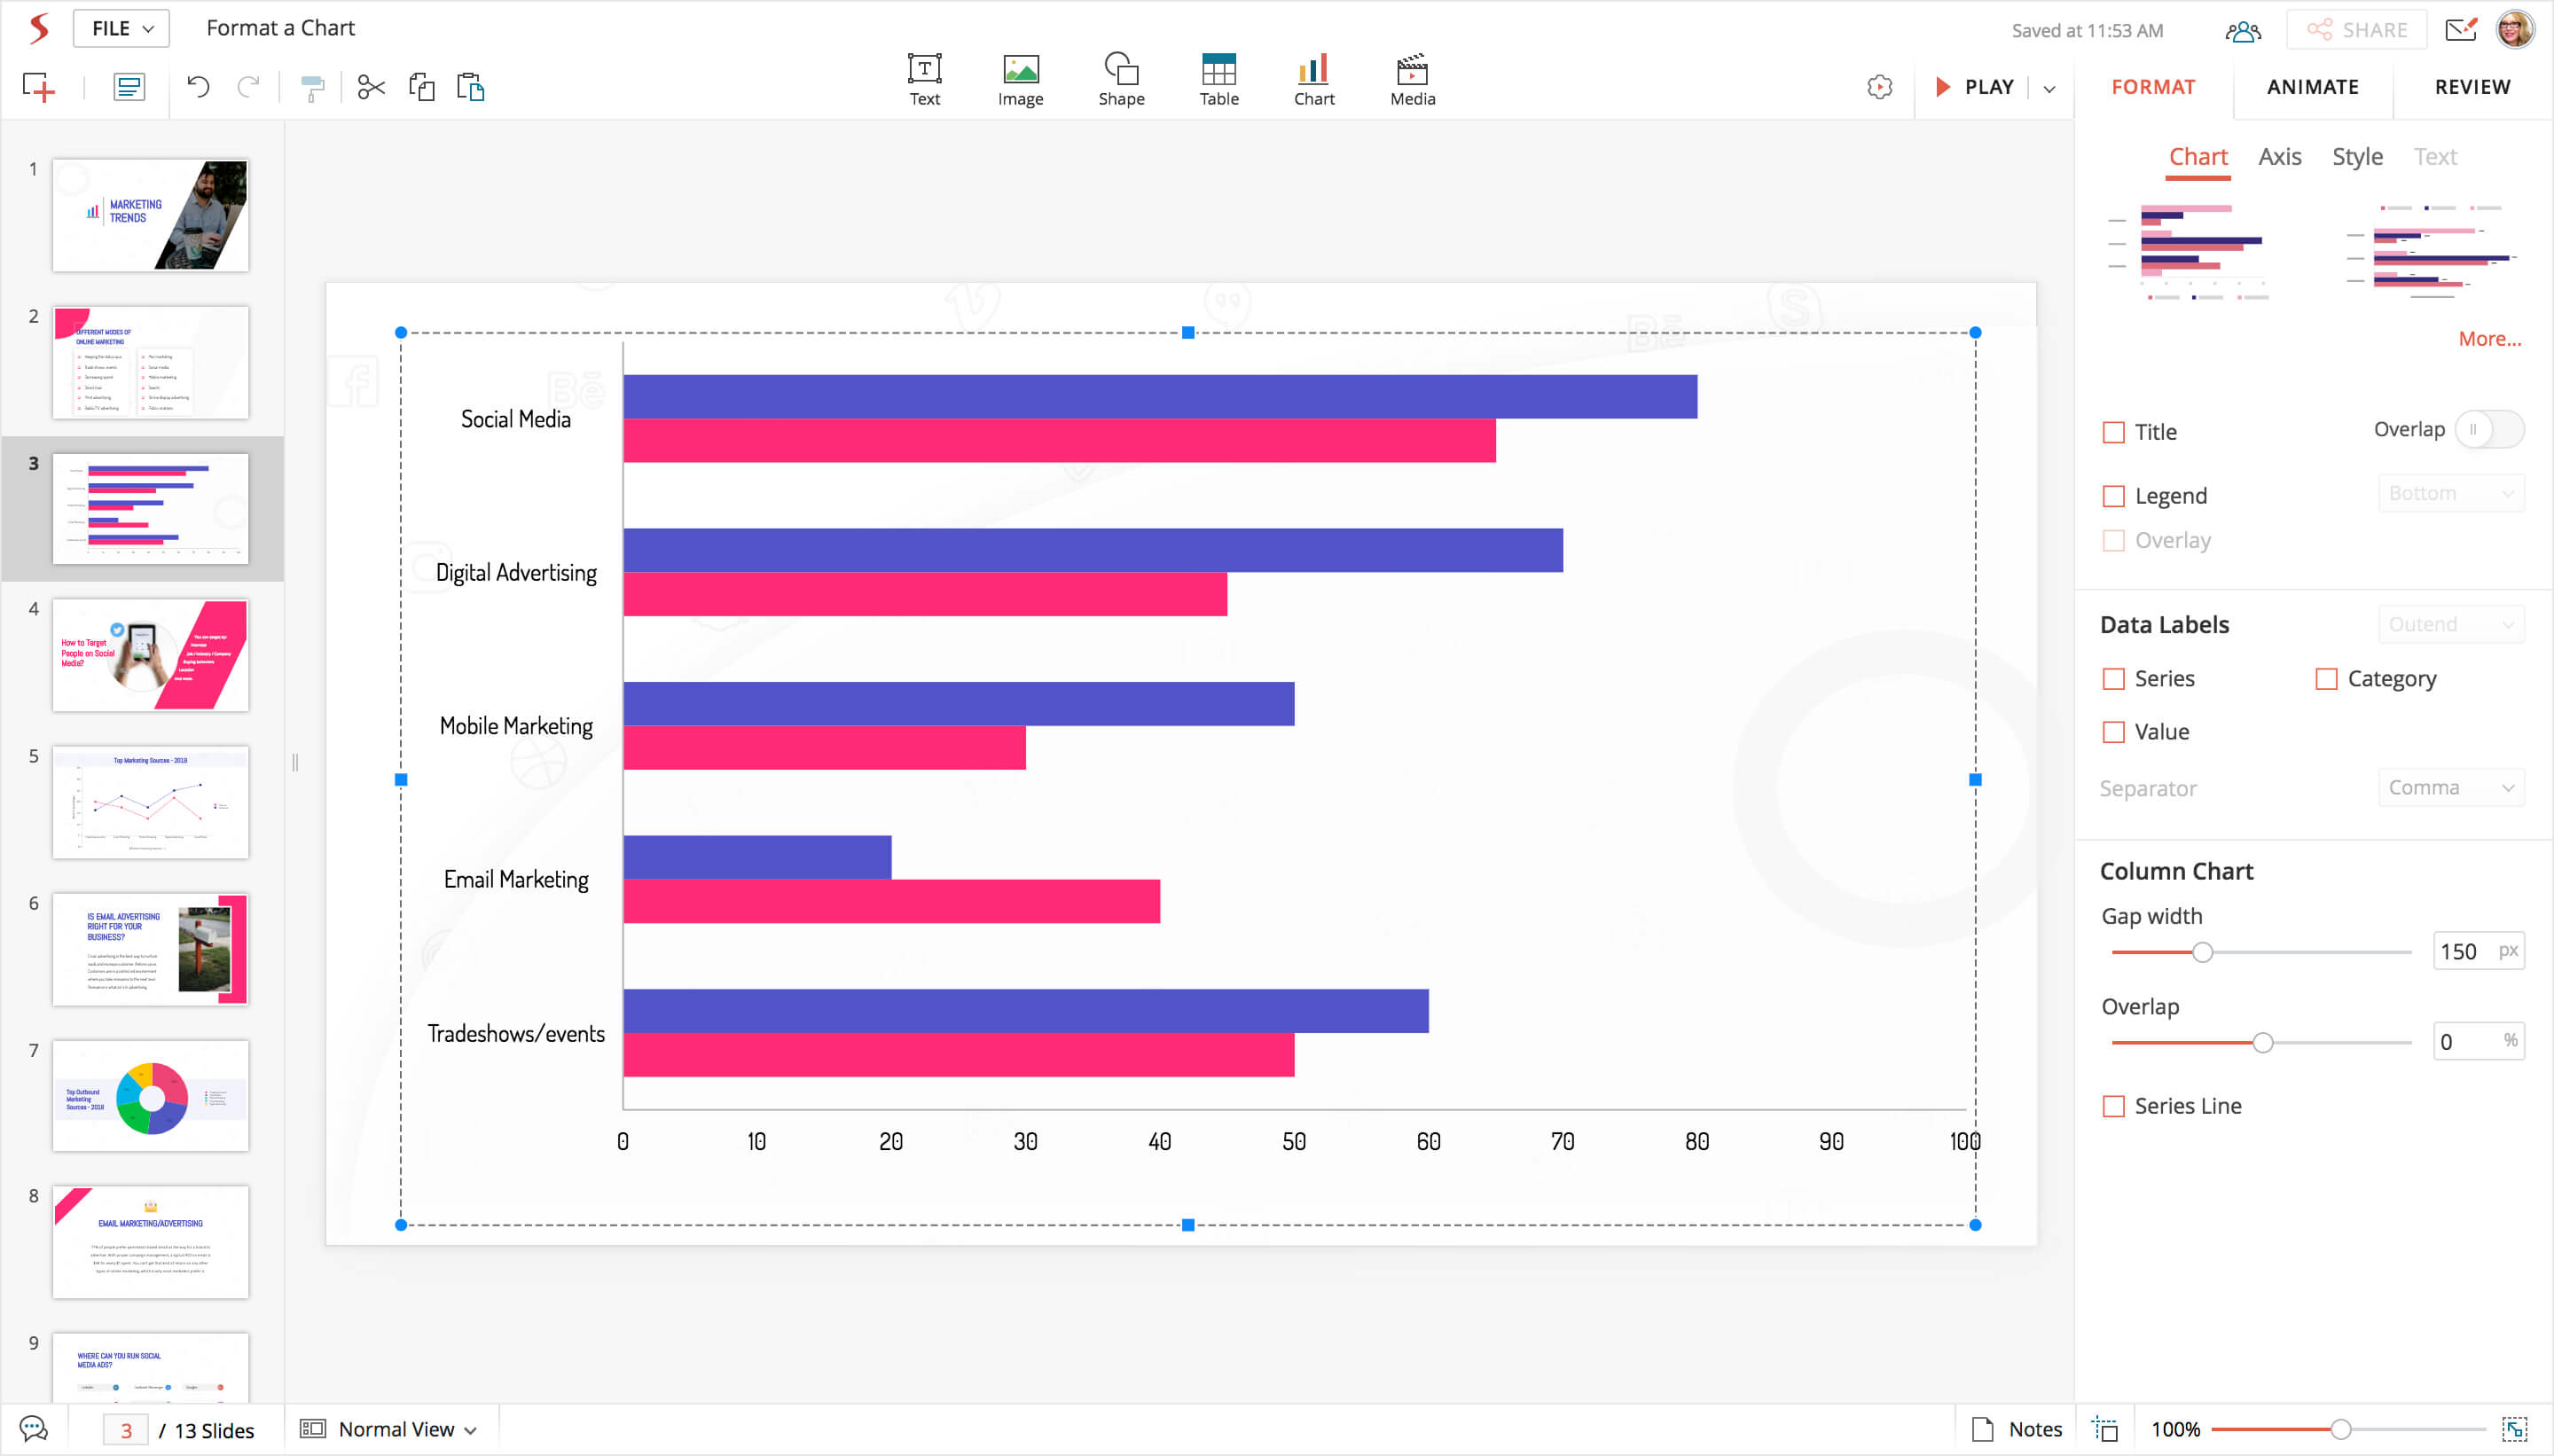Switch to the Axis tab

point(2279,157)
